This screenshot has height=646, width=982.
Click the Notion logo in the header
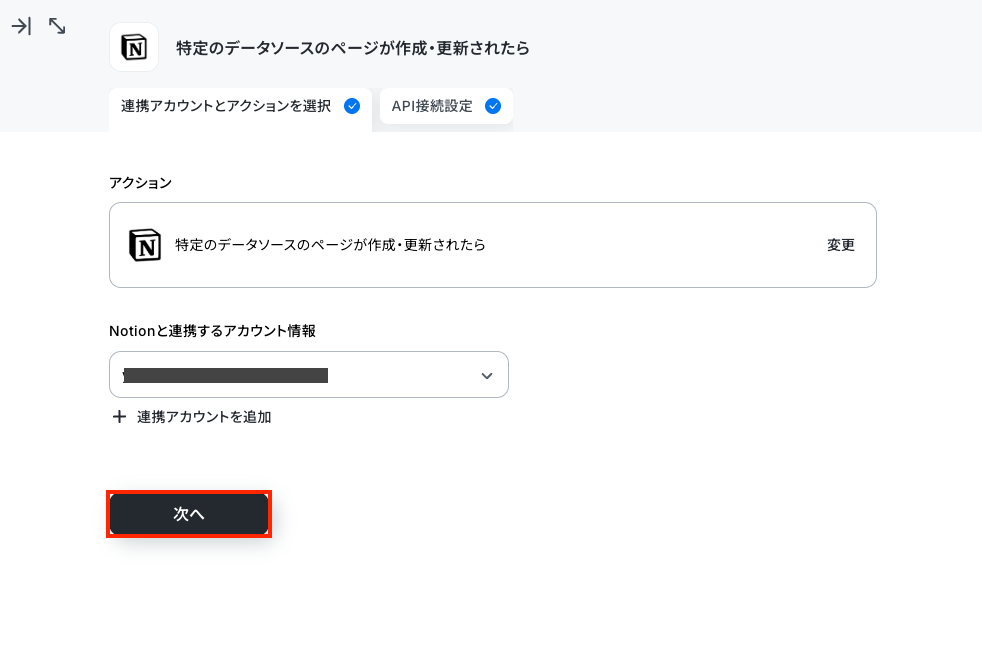(134, 48)
